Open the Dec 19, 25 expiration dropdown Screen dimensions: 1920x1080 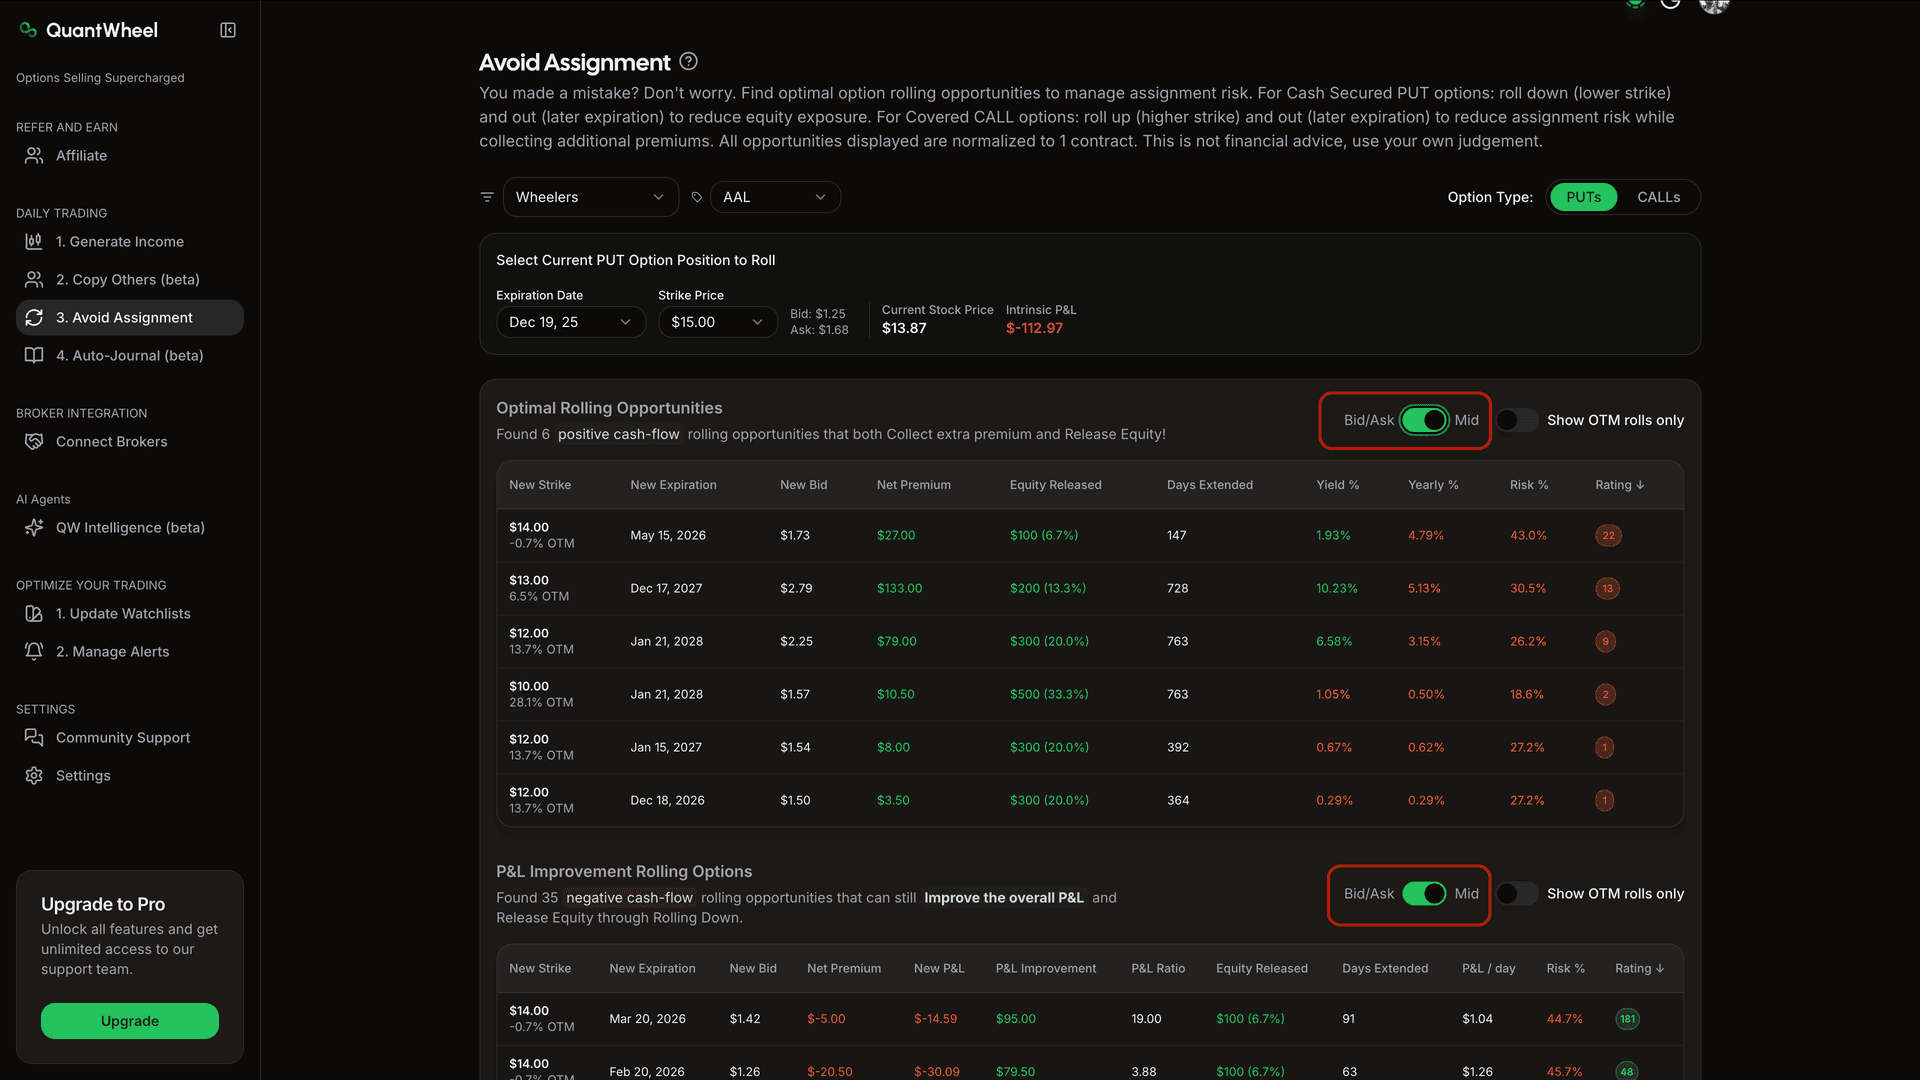point(570,322)
